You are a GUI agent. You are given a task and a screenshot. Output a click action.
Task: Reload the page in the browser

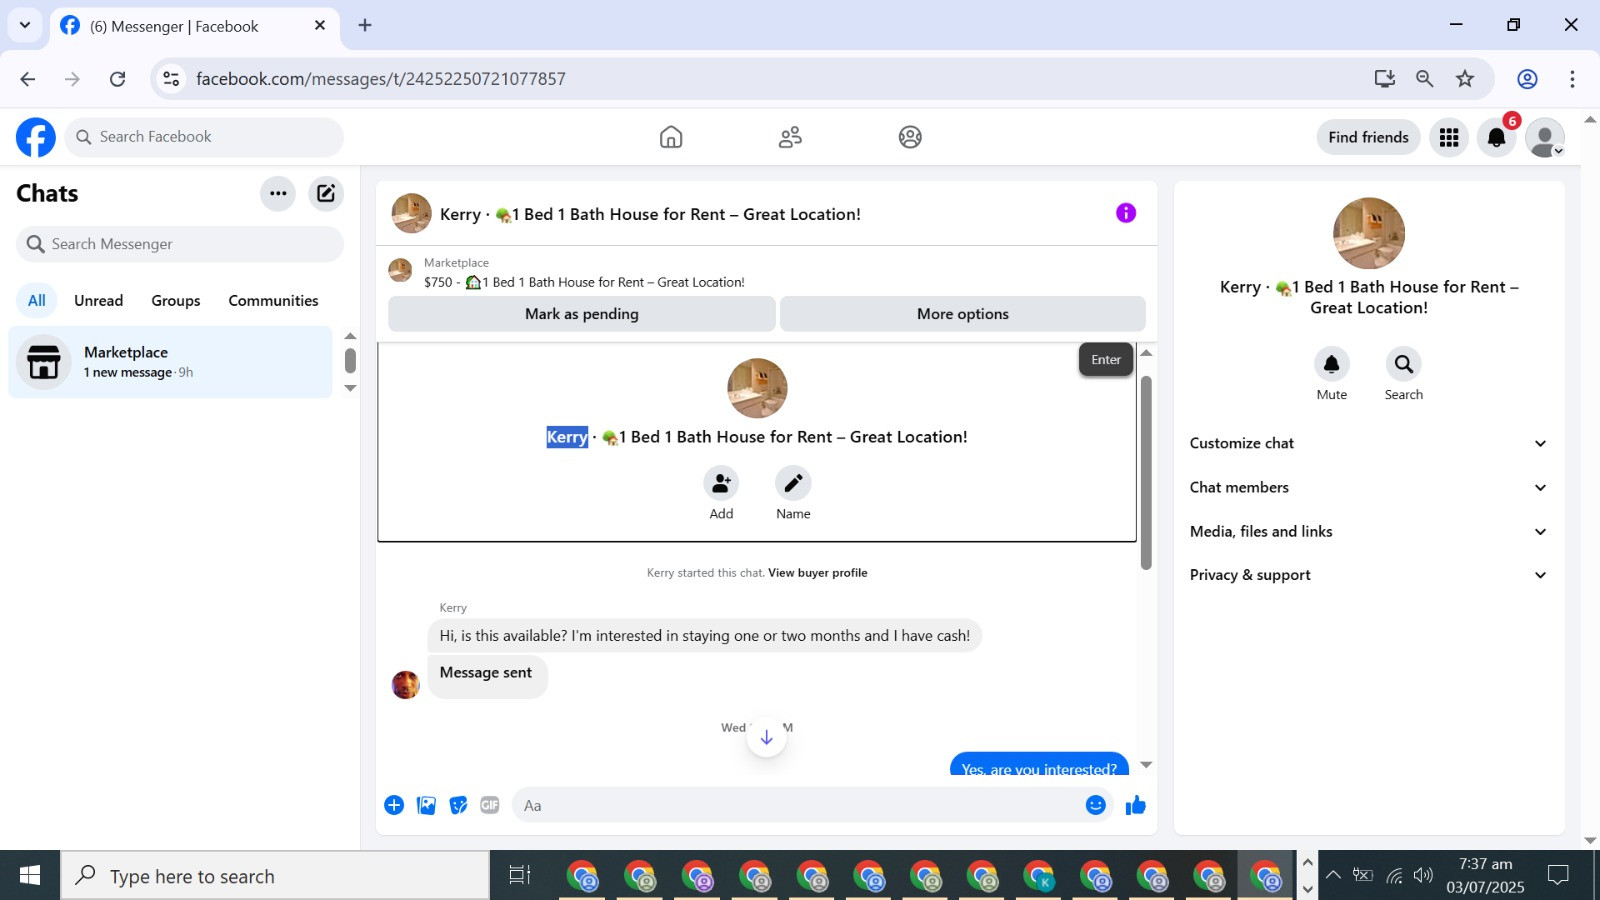(117, 79)
